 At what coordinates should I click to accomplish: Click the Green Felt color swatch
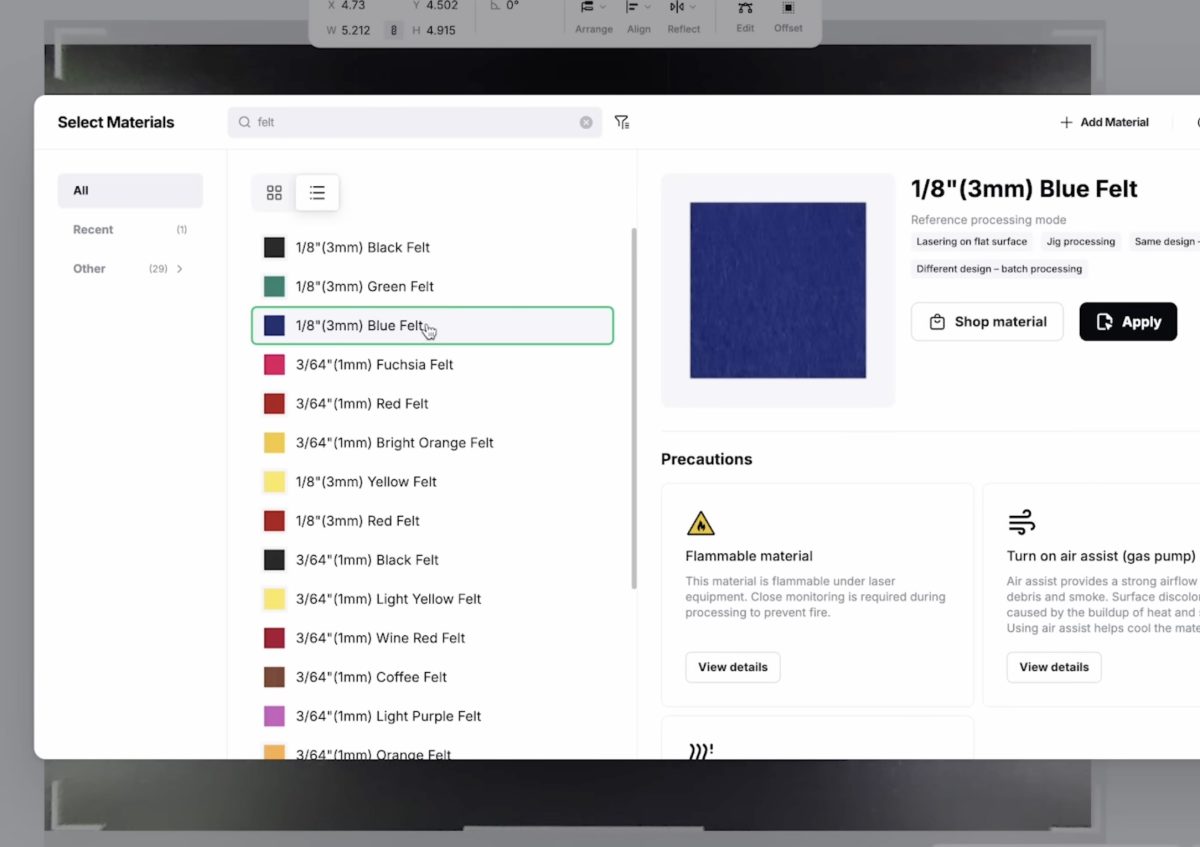(274, 286)
